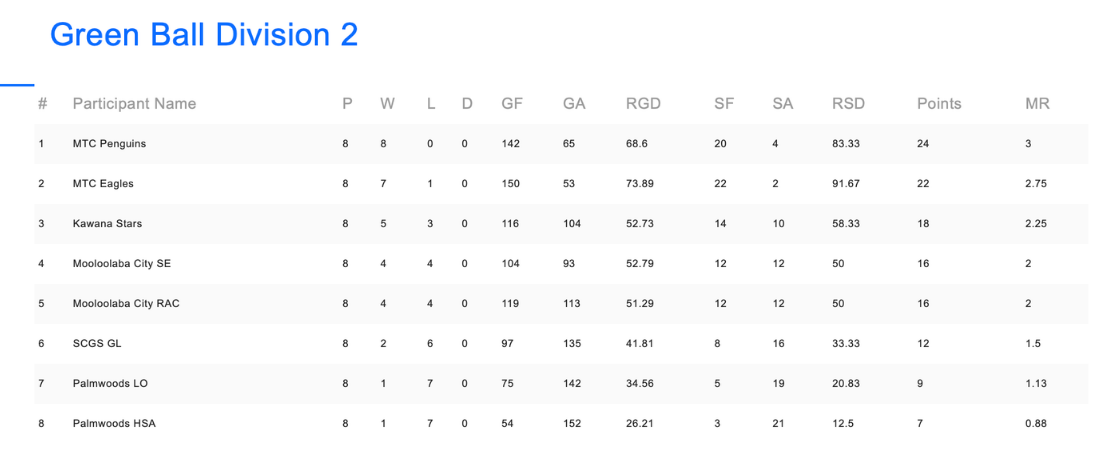The width and height of the screenshot is (1094, 454).
Task: Open Palmwoods HSA participant
Action: tap(114, 423)
